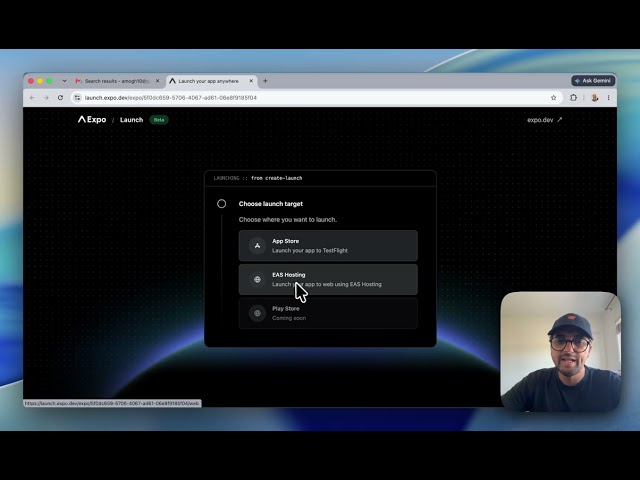Click the presenter webcam thumbnail

(560, 351)
